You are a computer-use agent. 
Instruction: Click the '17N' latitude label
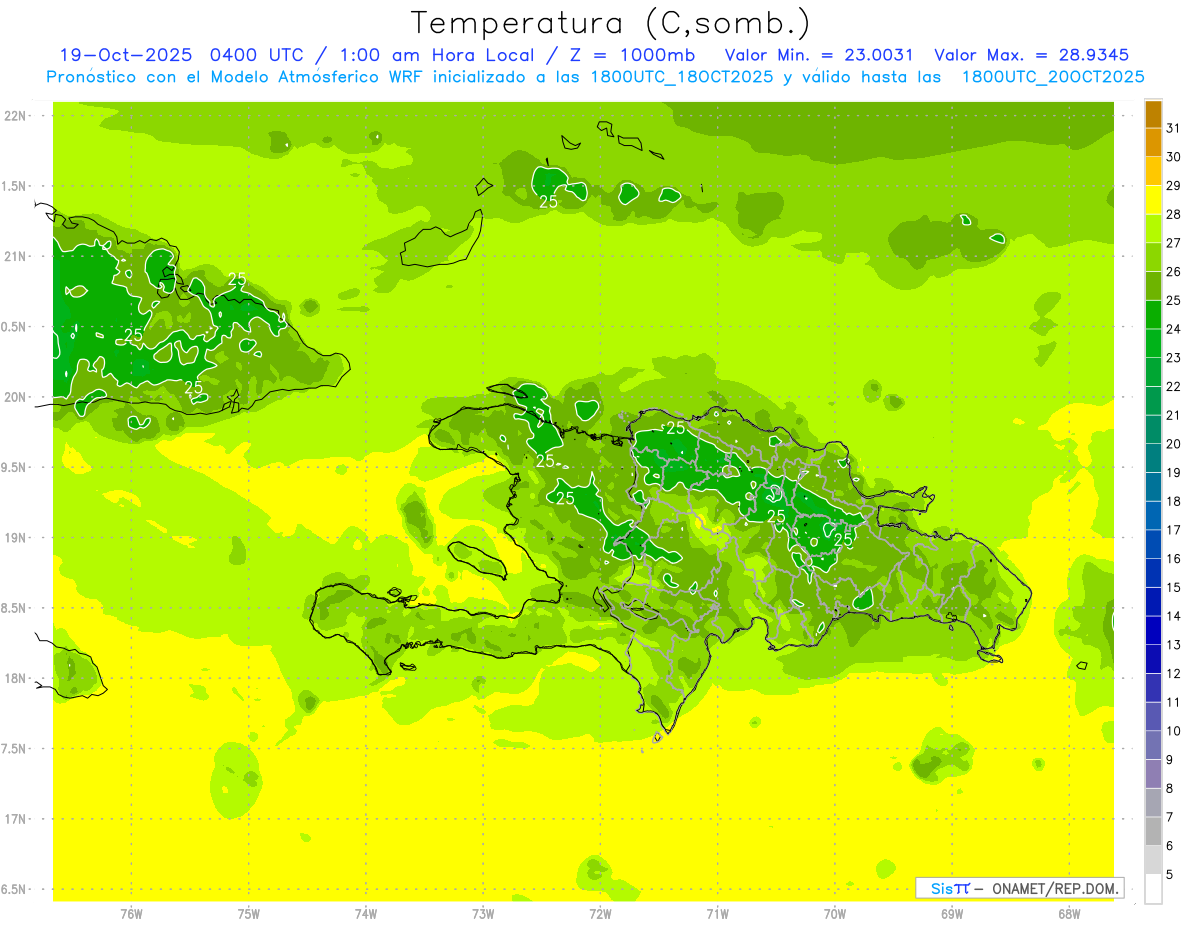pos(17,820)
